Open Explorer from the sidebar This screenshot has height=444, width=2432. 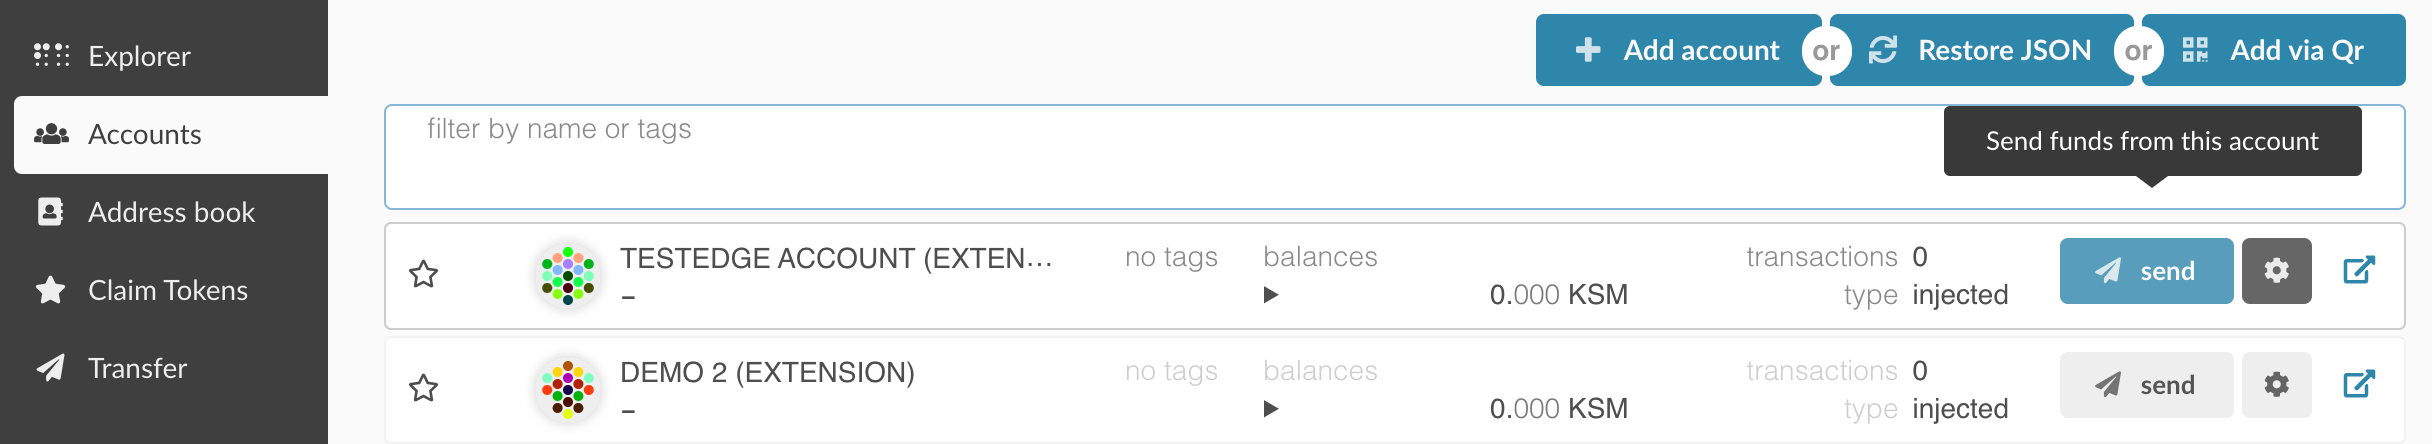(139, 56)
